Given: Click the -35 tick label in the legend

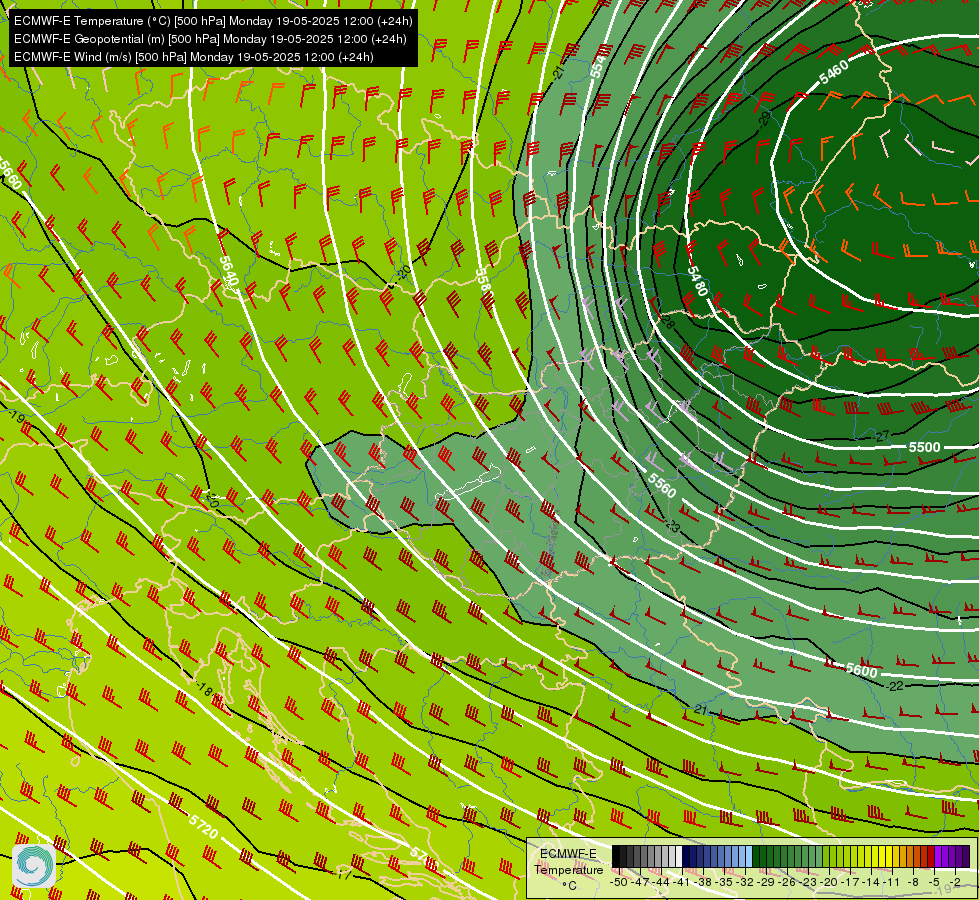Looking at the screenshot, I should click(724, 882).
